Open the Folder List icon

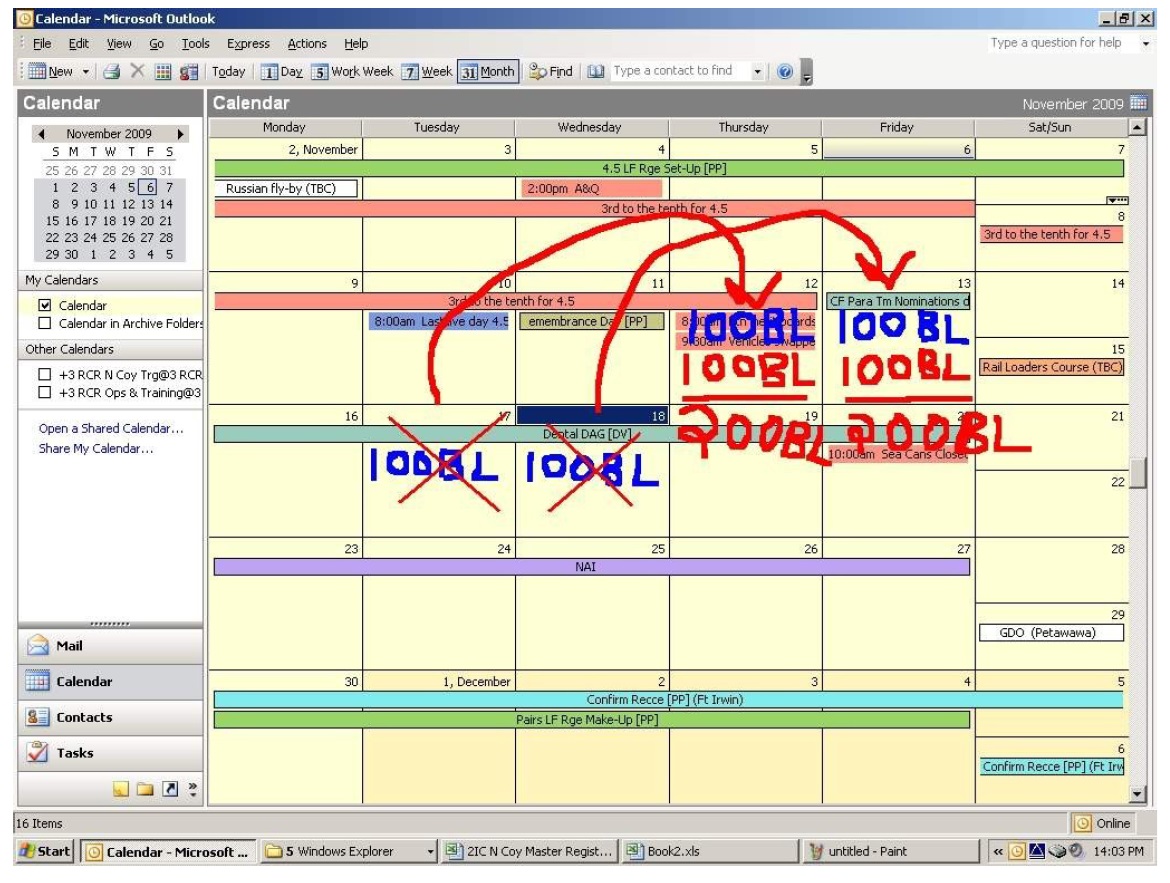point(145,789)
